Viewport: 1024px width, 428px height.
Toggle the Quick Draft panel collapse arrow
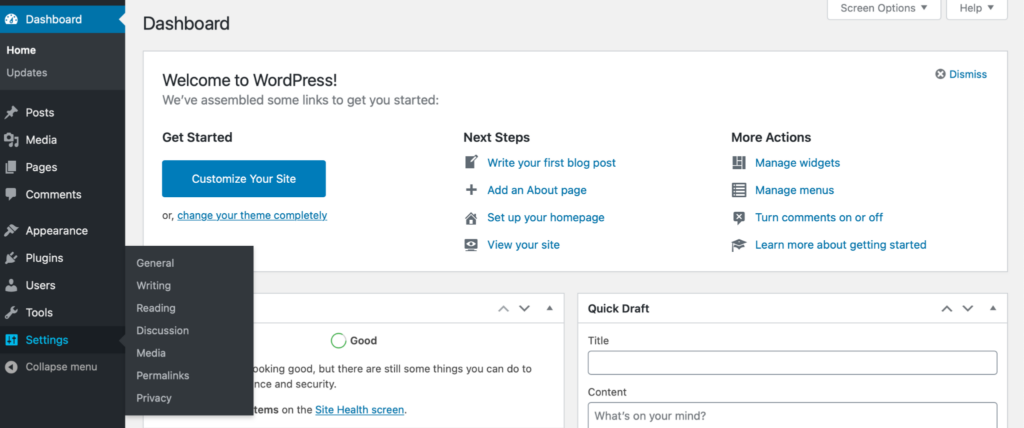pyautogui.click(x=991, y=309)
